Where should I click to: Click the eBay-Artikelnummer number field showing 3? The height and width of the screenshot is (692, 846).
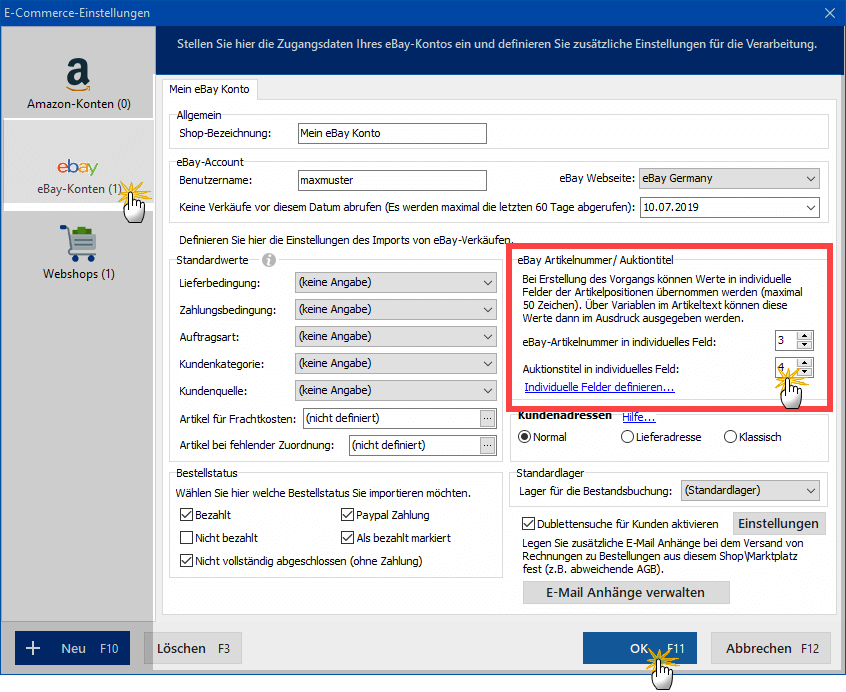pyautogui.click(x=786, y=340)
